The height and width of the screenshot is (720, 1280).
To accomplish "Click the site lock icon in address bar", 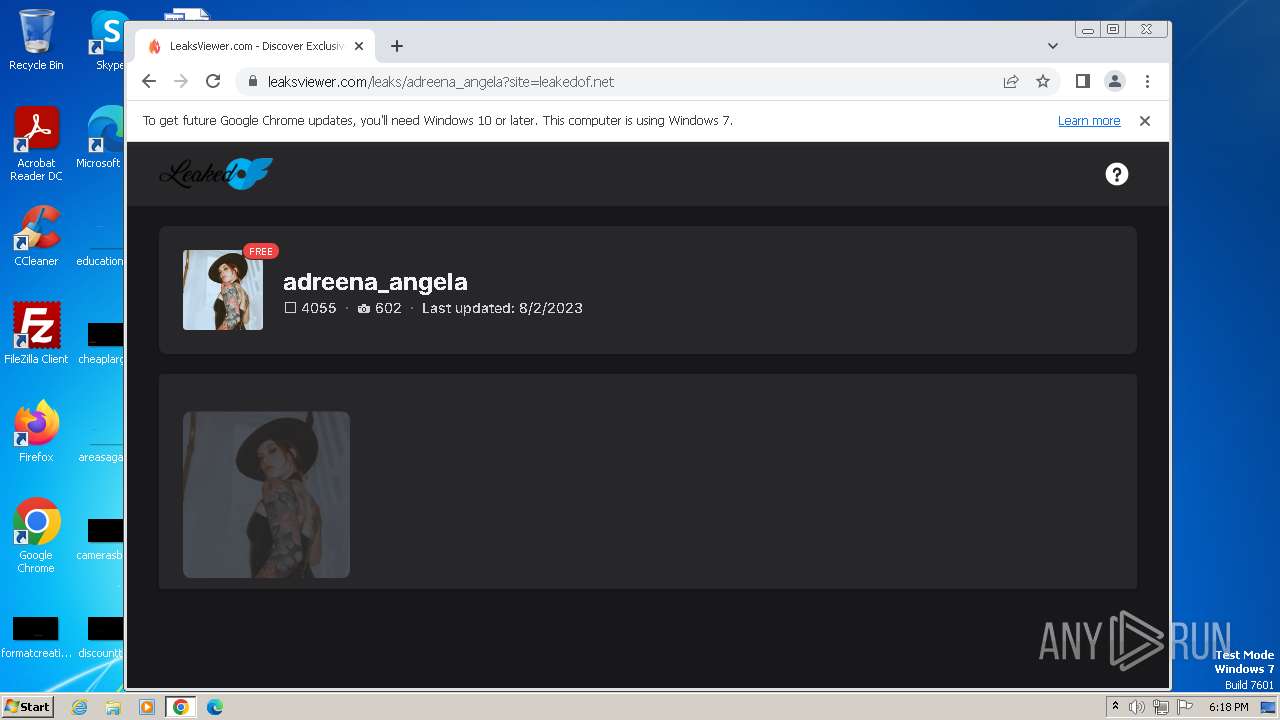I will [x=253, y=82].
